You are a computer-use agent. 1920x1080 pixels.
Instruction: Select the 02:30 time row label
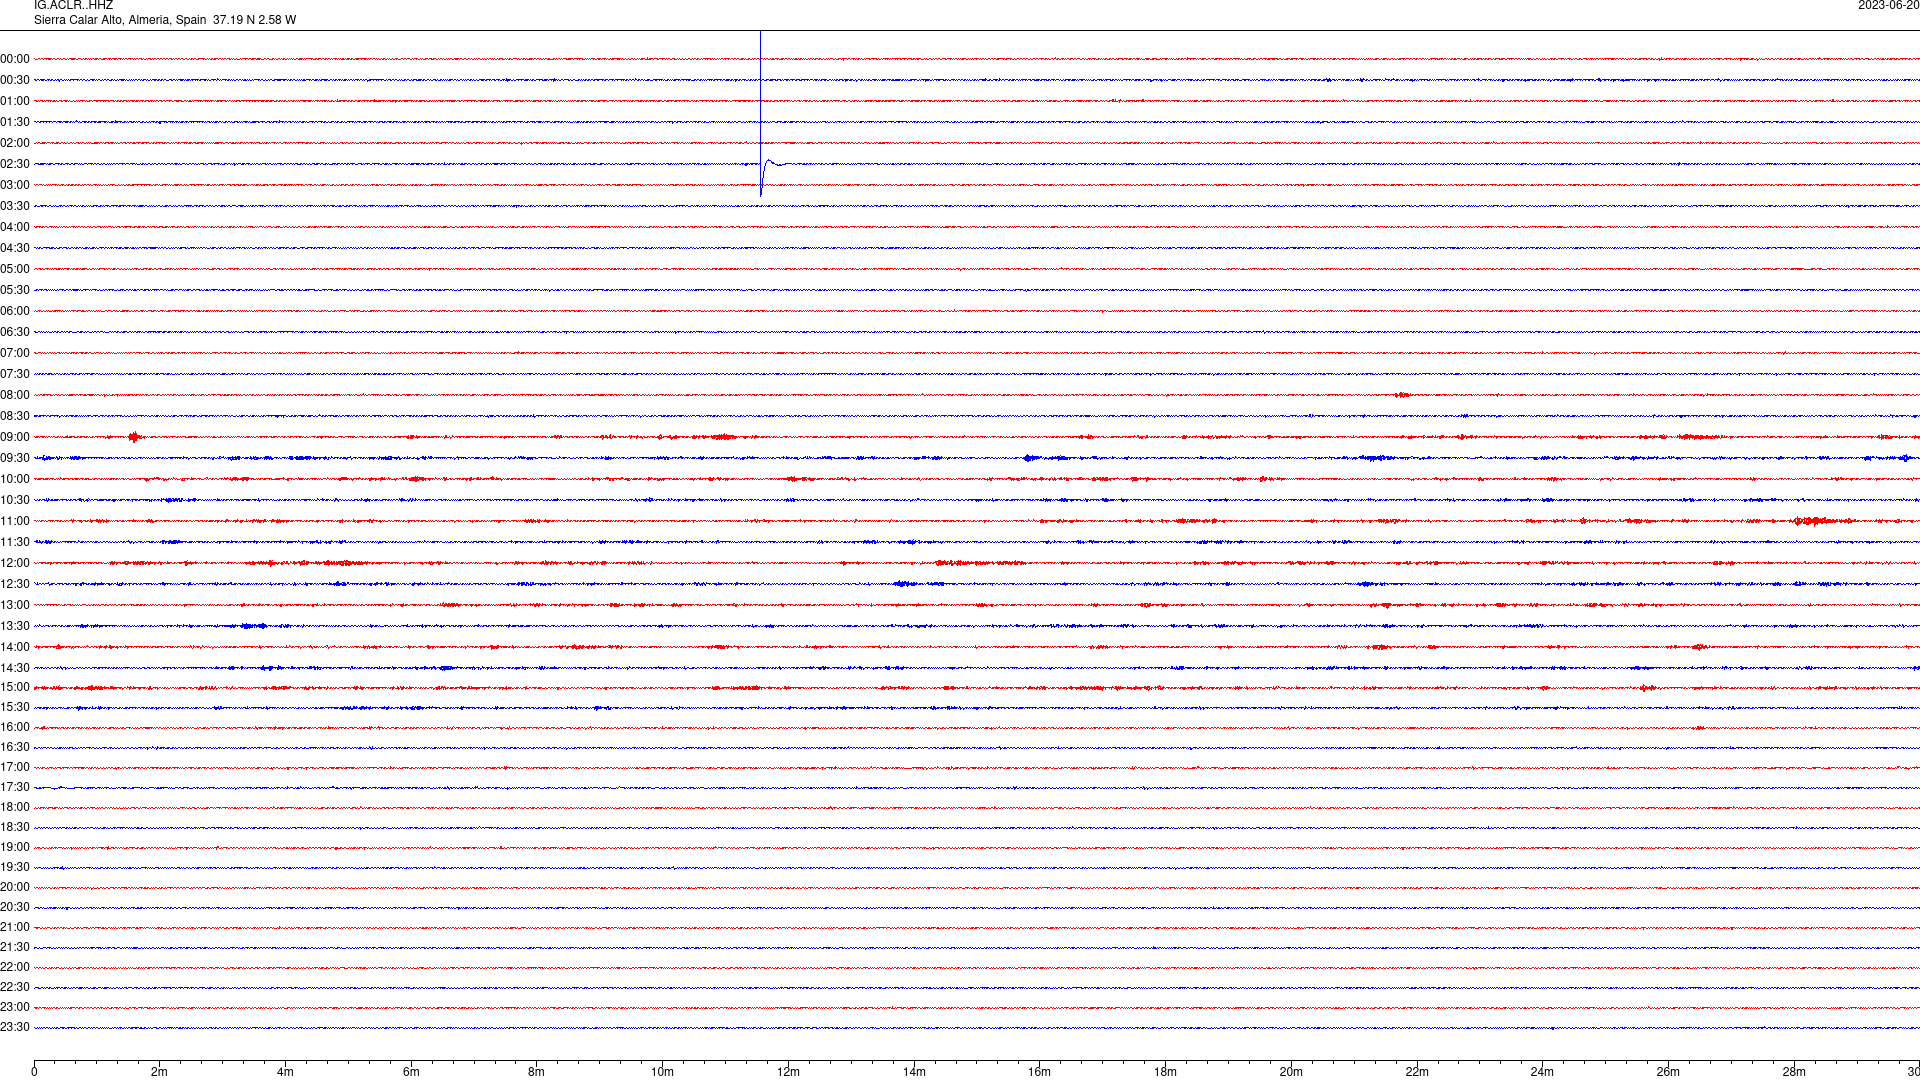pos(15,164)
